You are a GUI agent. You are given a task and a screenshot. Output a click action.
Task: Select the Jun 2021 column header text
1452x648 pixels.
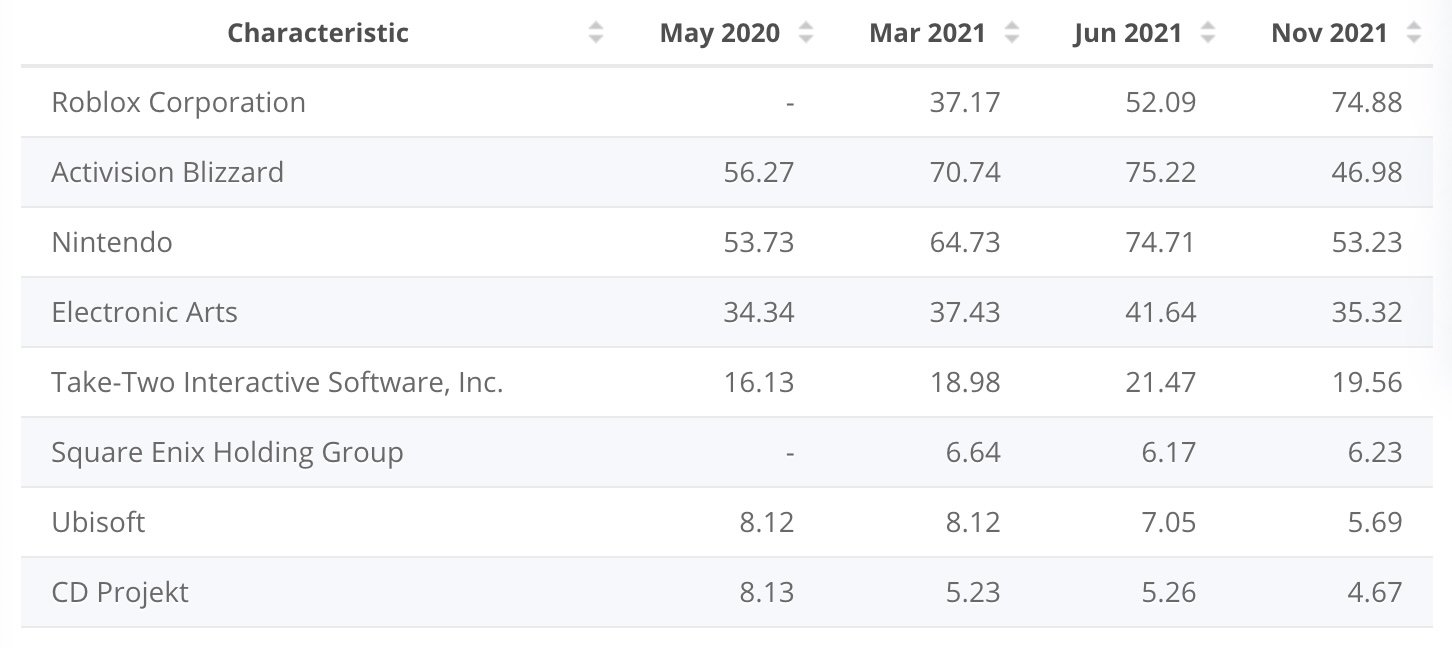pos(1127,33)
